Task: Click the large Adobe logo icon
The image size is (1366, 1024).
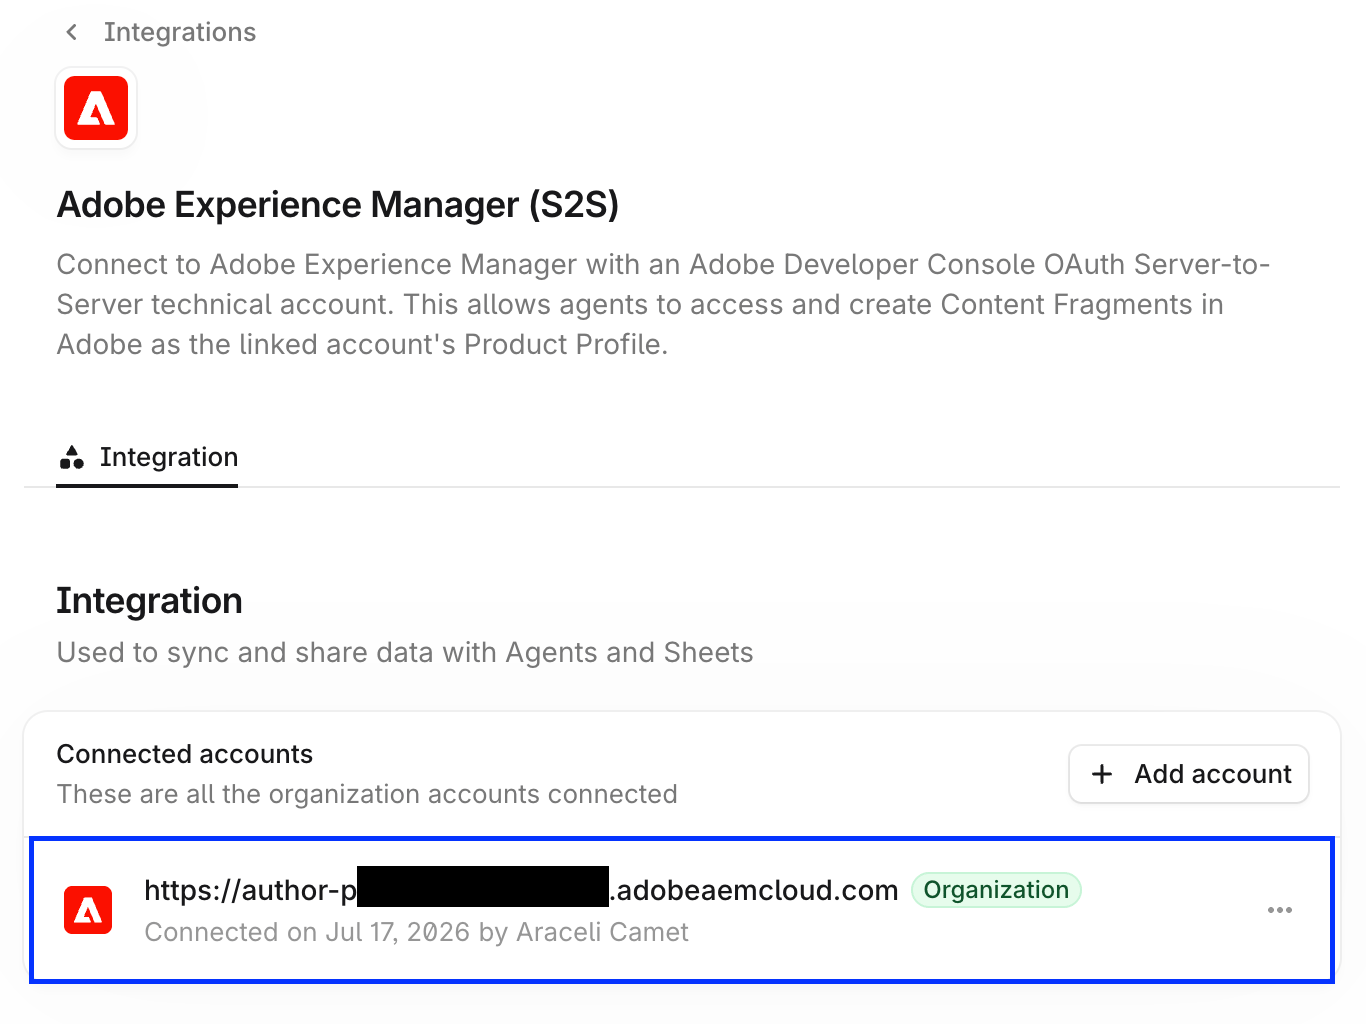Action: click(96, 108)
